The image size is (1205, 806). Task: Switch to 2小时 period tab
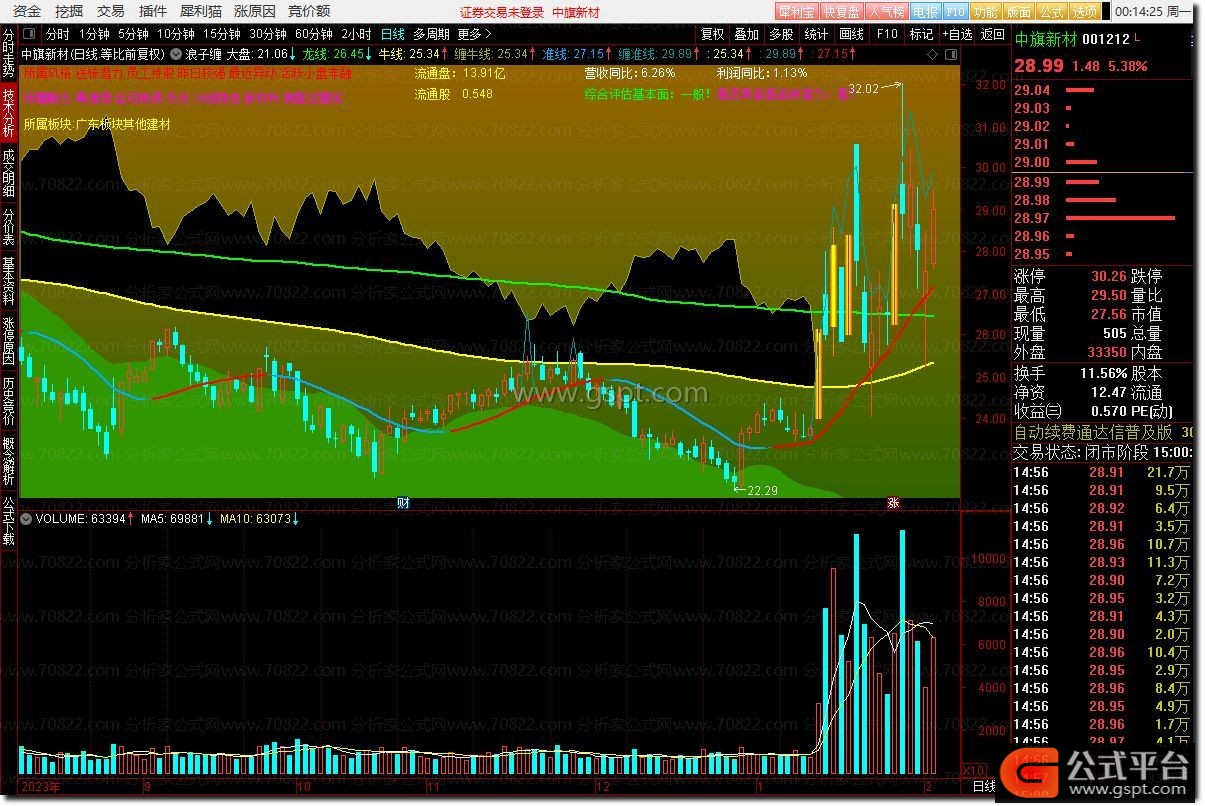click(356, 34)
